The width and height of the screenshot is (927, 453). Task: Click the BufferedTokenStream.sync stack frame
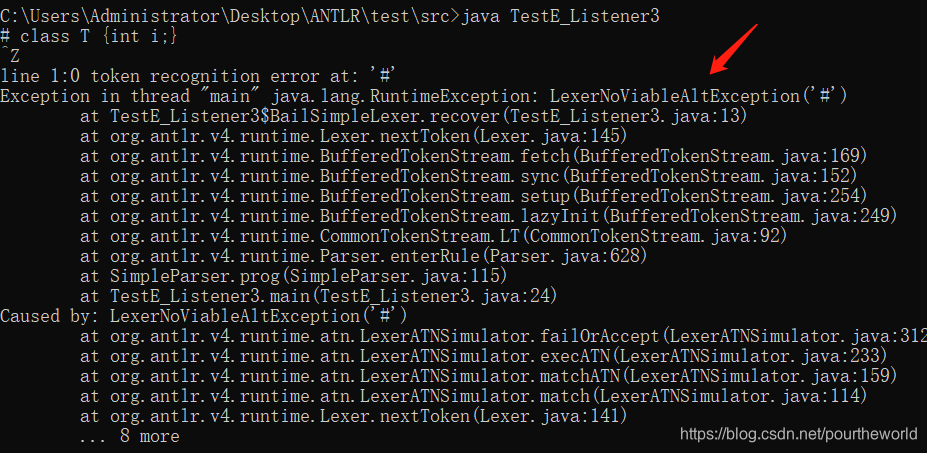tap(469, 176)
